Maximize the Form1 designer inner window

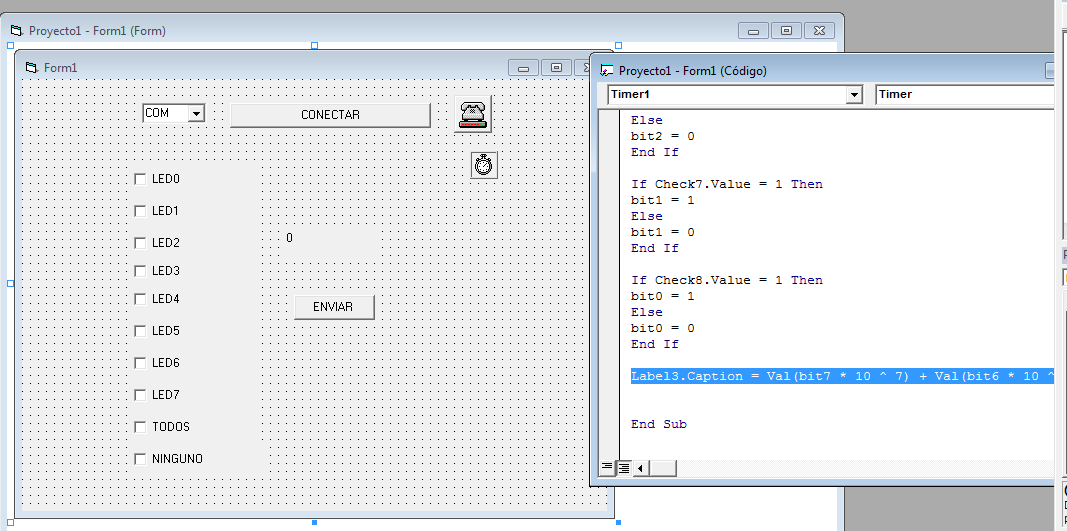(557, 67)
